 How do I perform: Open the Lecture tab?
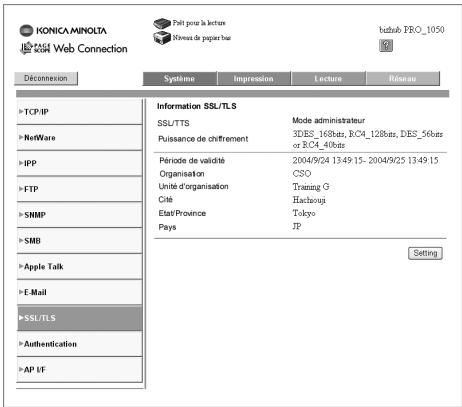[x=328, y=79]
